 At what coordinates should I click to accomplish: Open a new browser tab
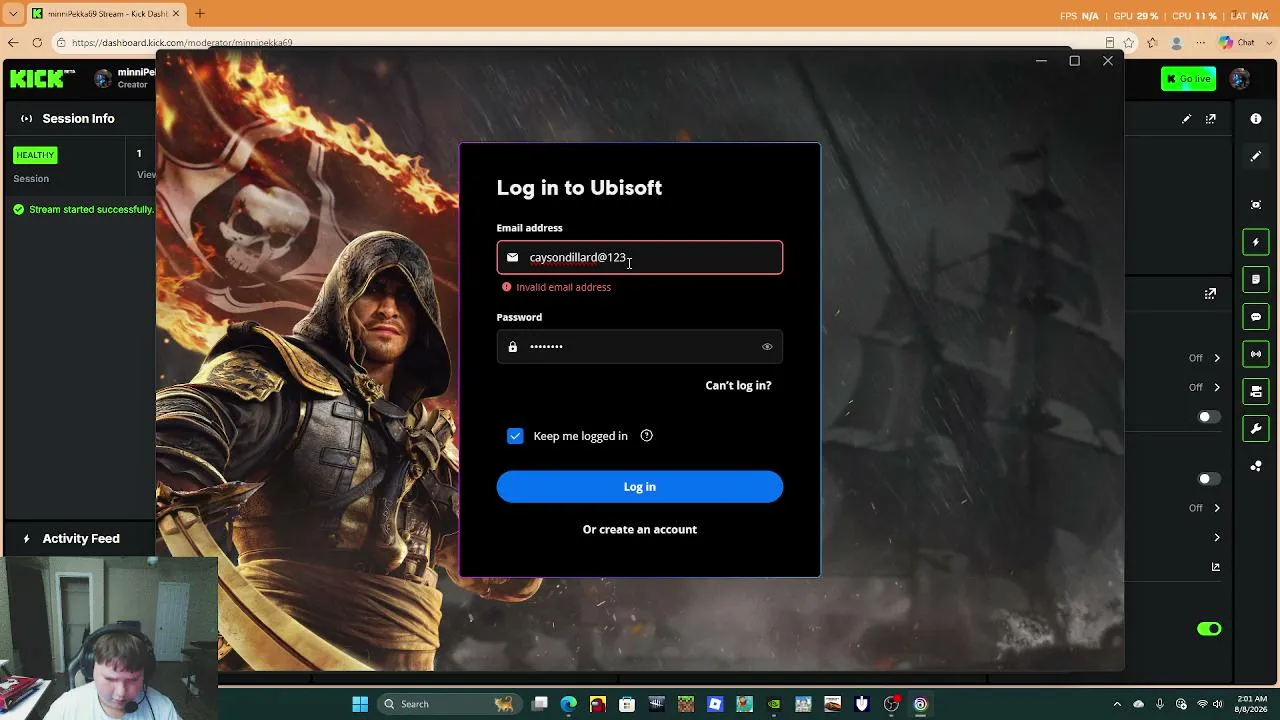point(200,14)
